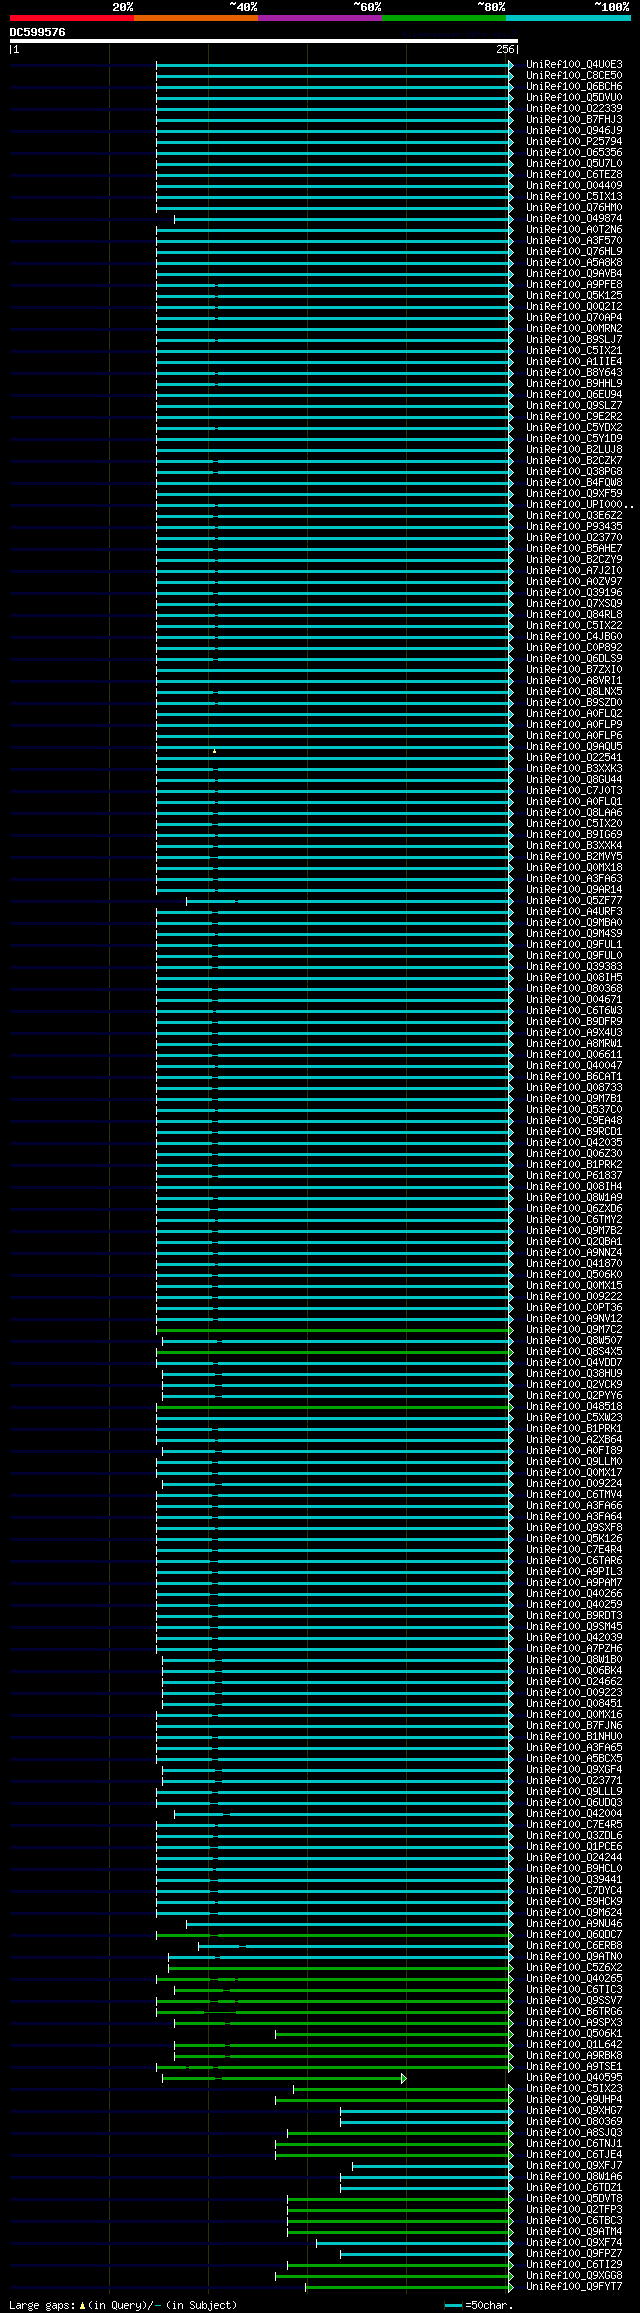Select label UniRef100_Q76HL9
Screen dimensions: 640x2313
tap(574, 252)
